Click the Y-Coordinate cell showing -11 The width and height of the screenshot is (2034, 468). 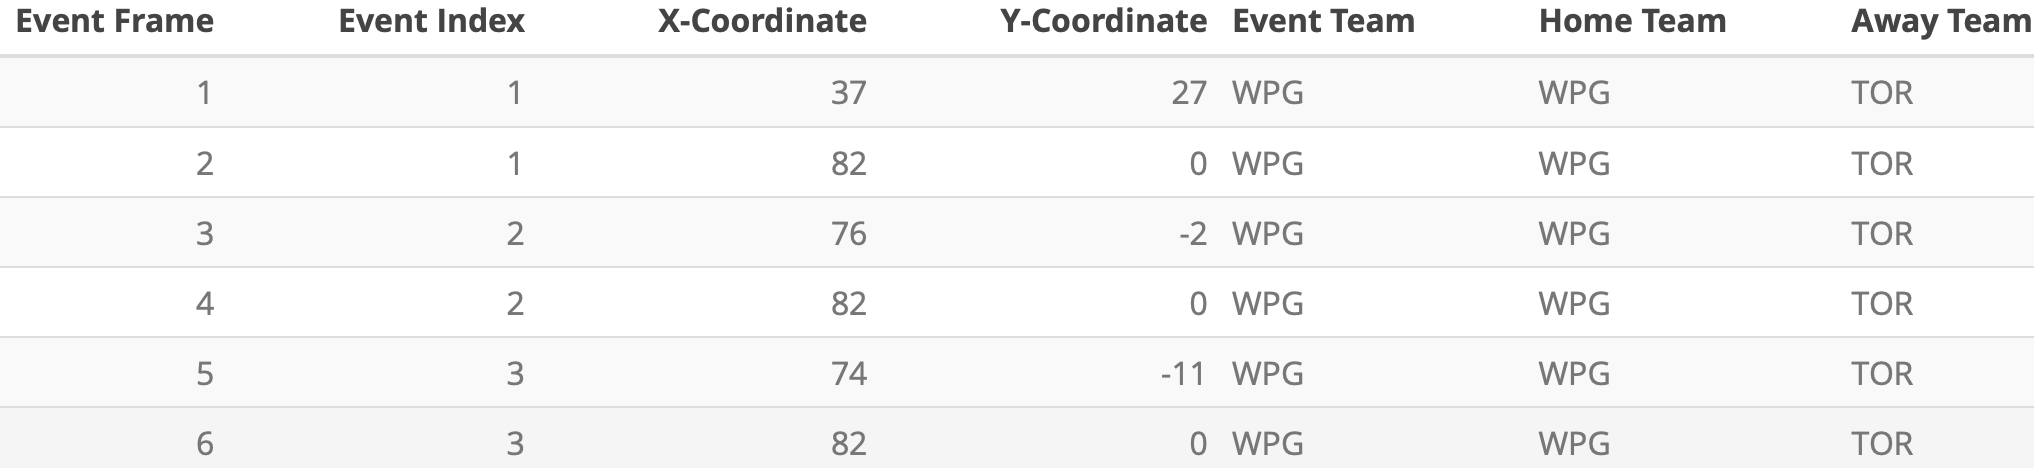pyautogui.click(x=1183, y=373)
